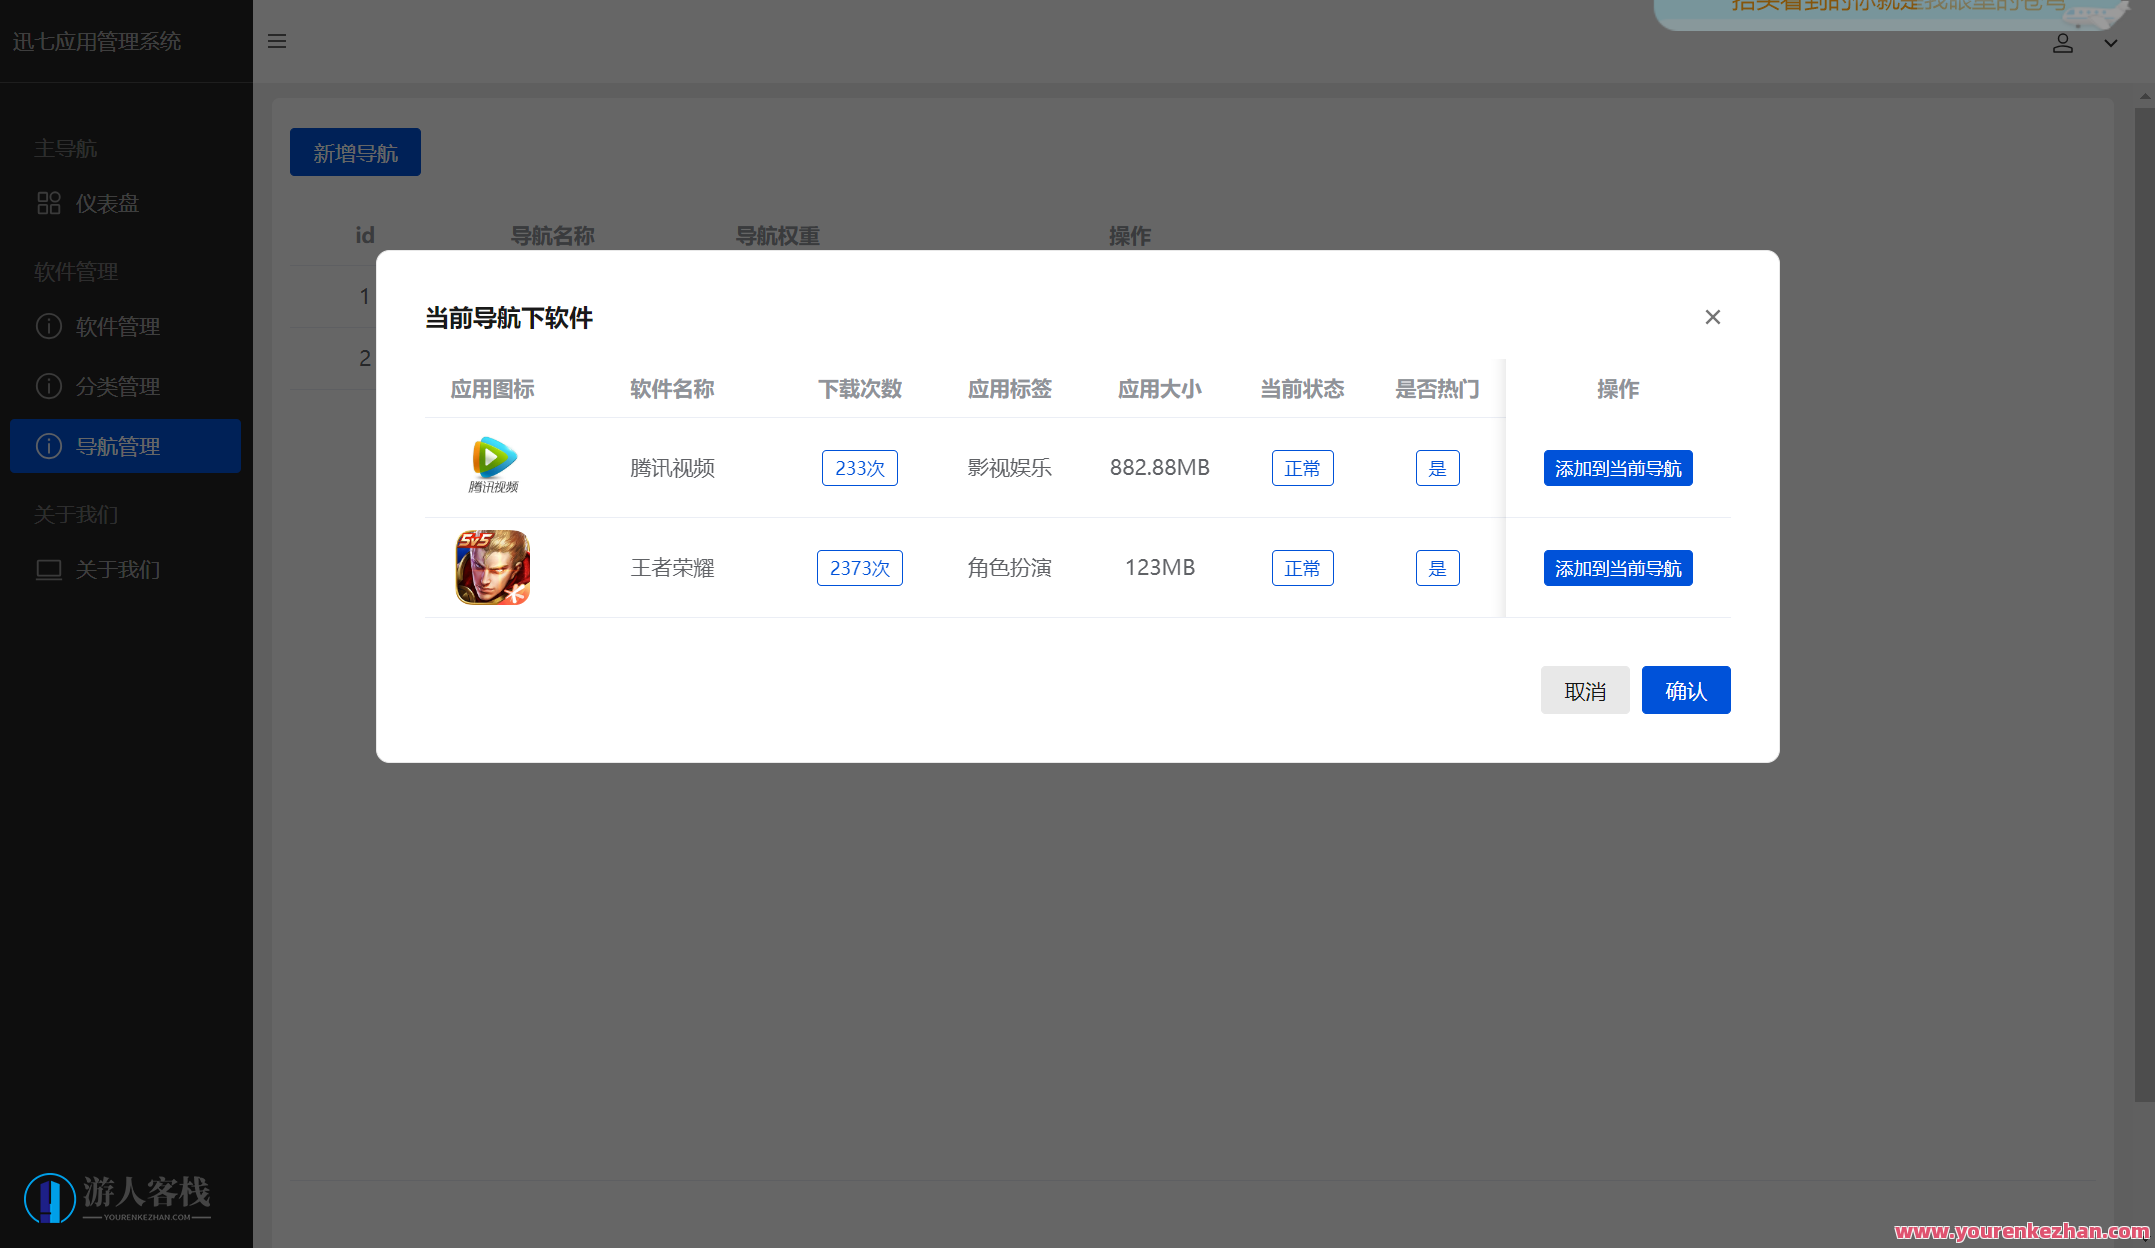Click the 王者荣耀 game icon thumbnail
Image resolution: width=2155 pixels, height=1248 pixels.
[493, 567]
